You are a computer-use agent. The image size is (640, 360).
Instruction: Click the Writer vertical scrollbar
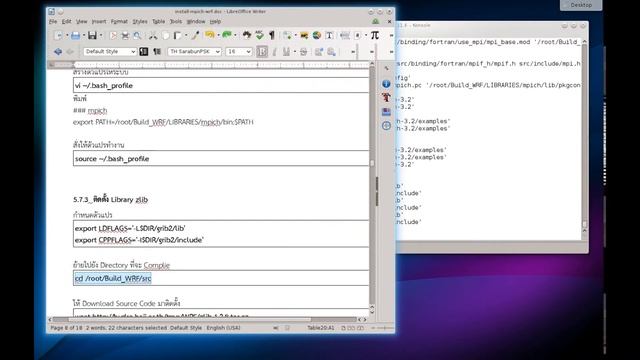coord(372,186)
